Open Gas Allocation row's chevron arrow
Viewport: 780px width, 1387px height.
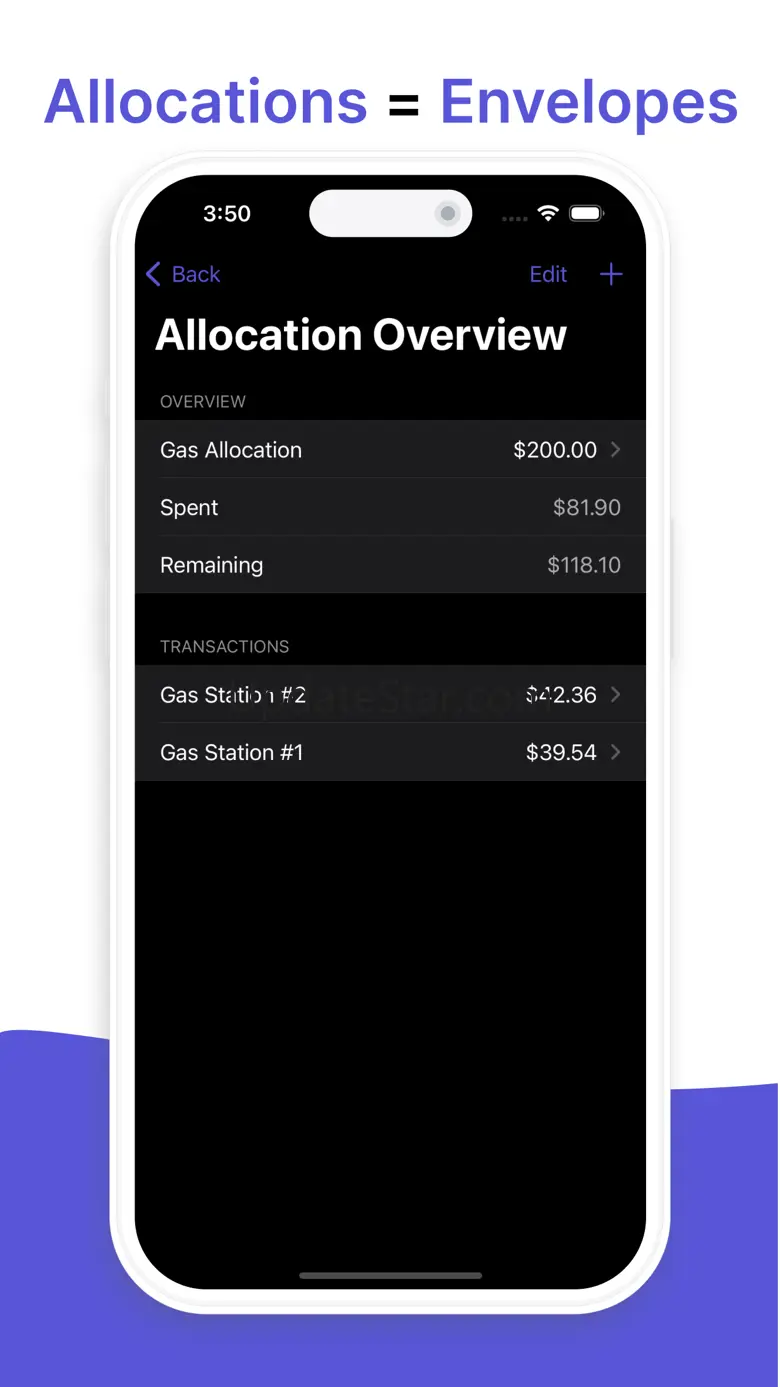point(616,450)
